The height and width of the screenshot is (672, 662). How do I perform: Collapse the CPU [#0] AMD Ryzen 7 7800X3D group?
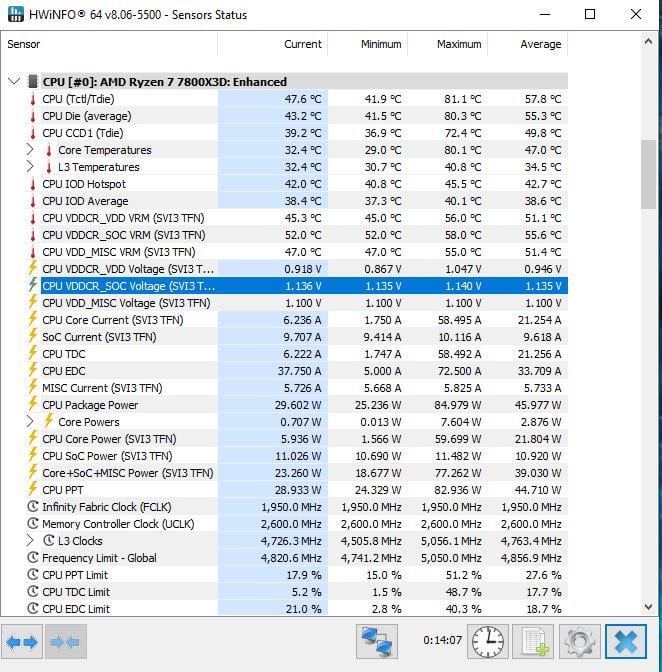click(14, 81)
